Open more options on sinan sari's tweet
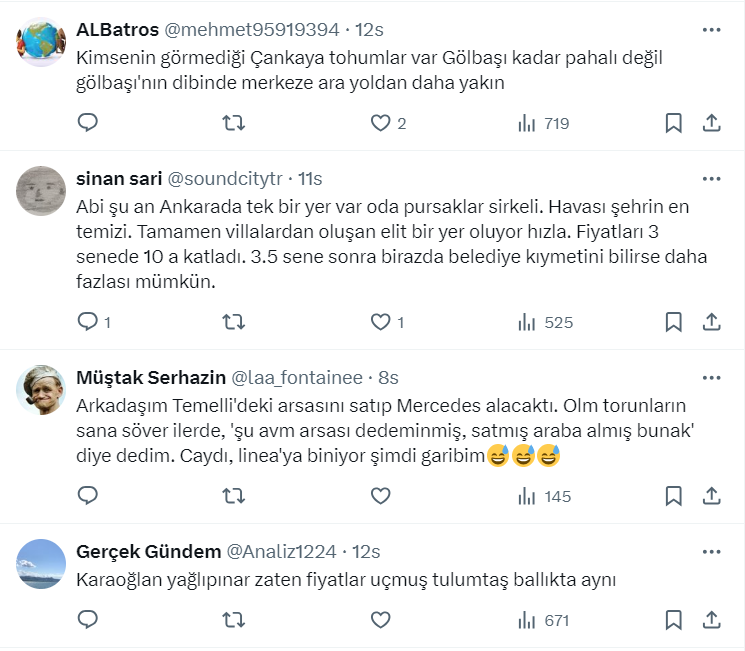745x651 pixels. [x=711, y=179]
